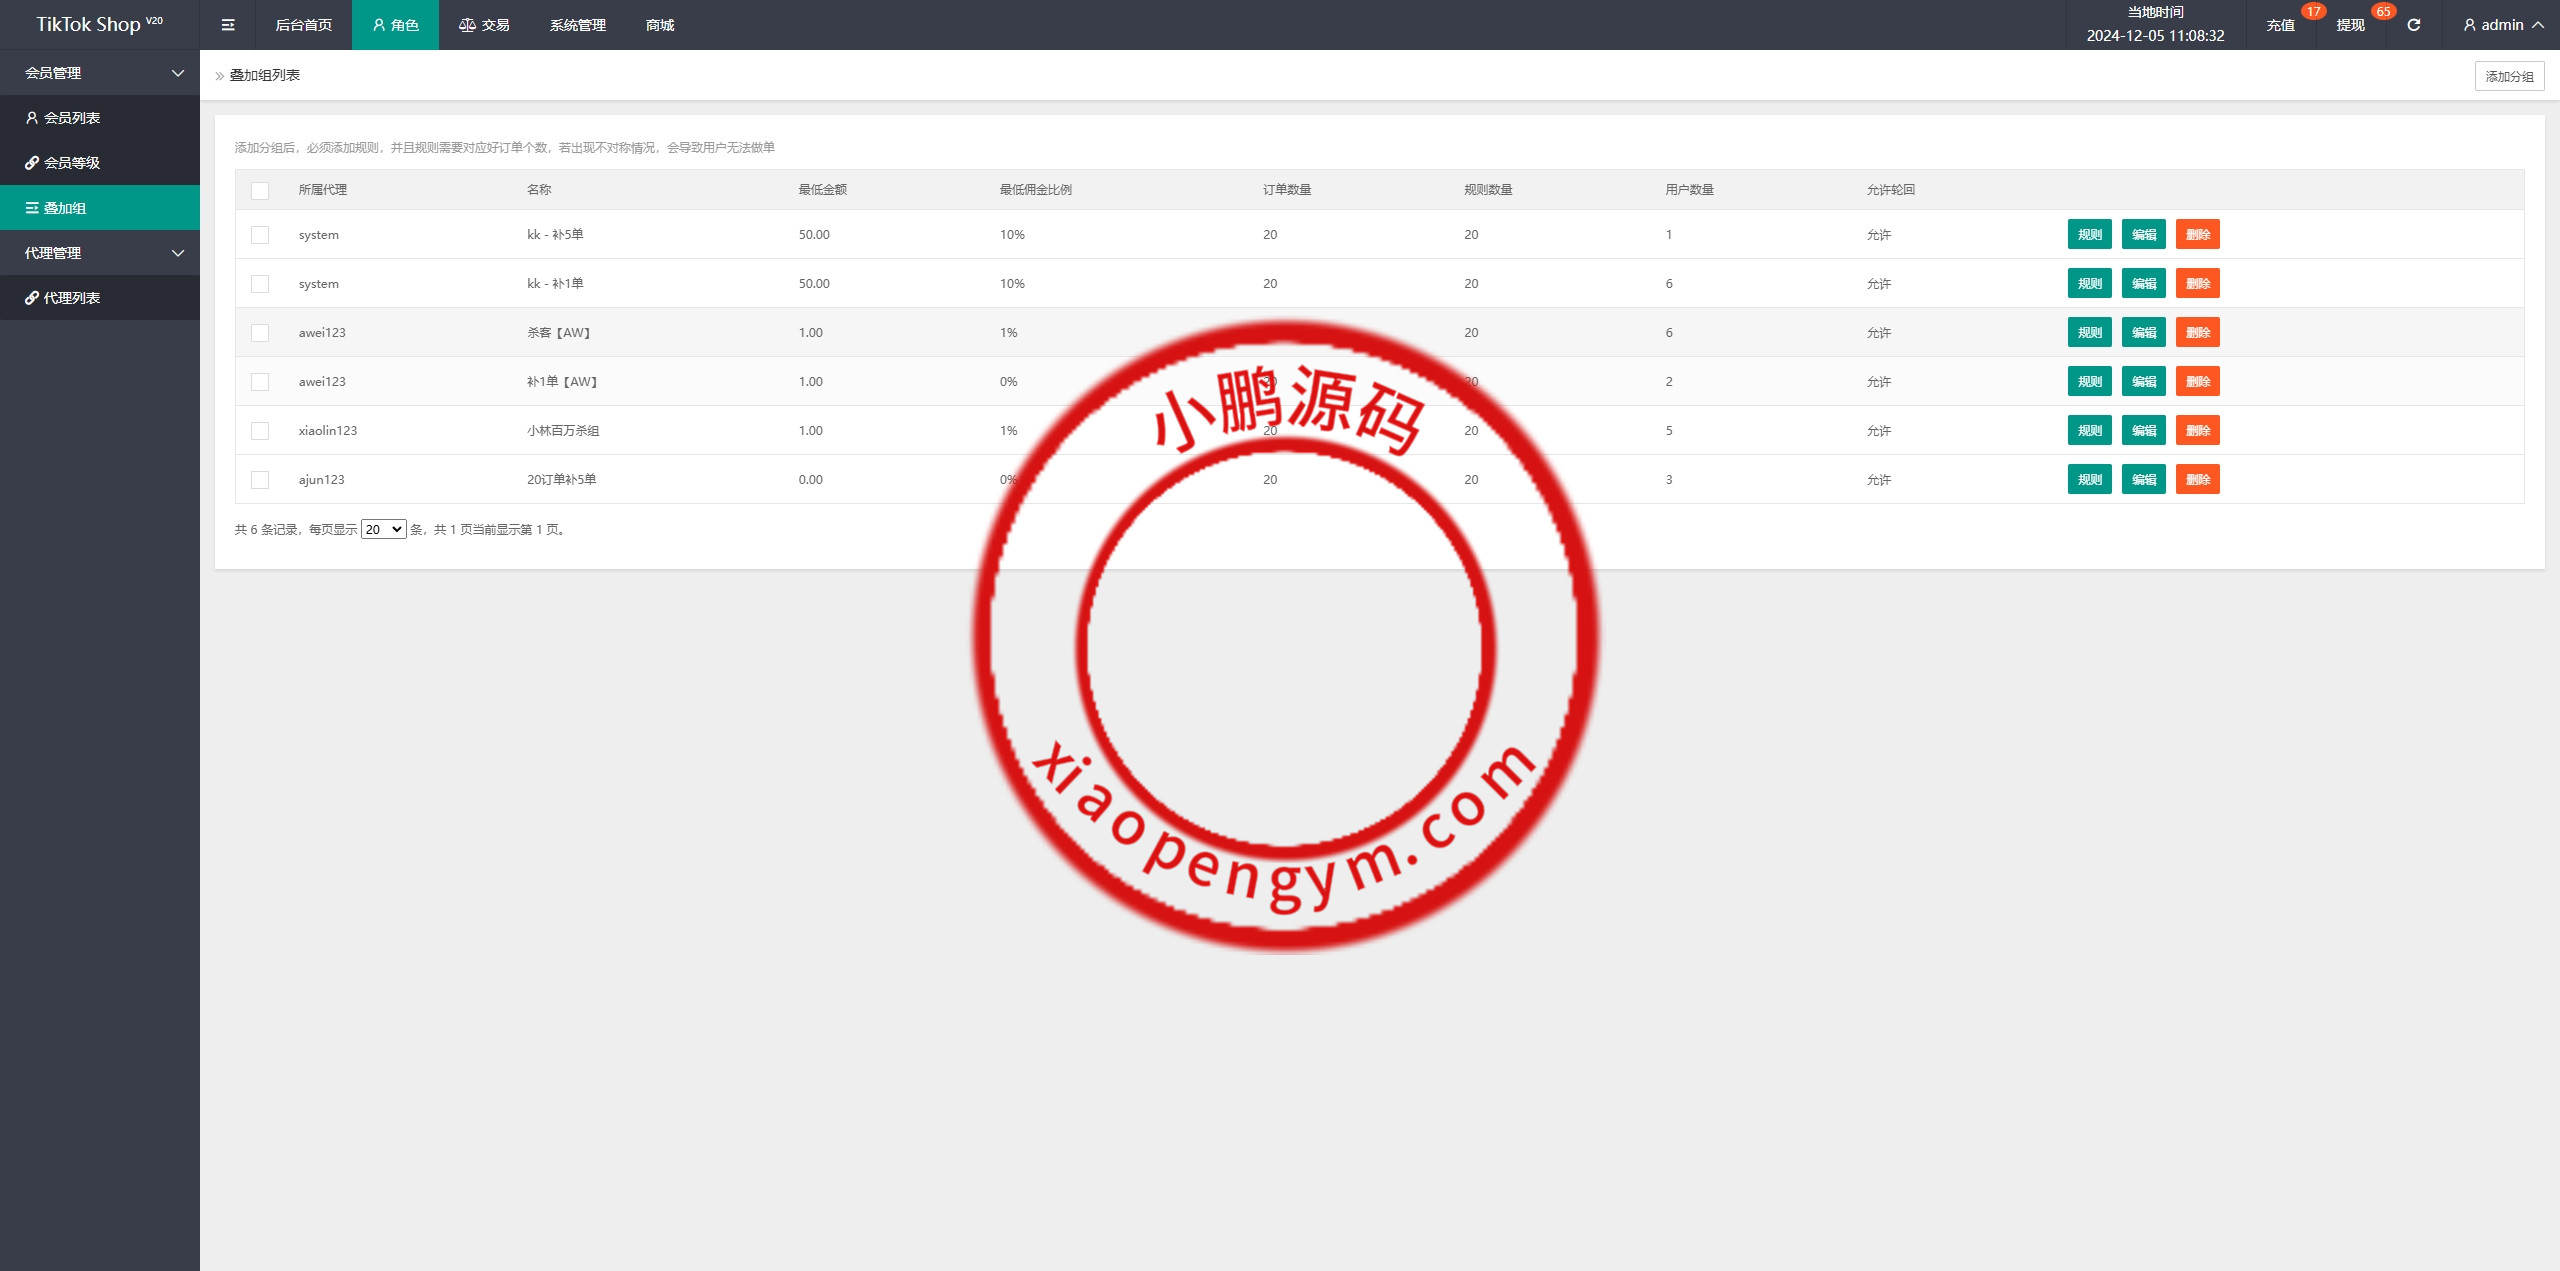Collapse the 代理管理 sidebar section

(100, 253)
